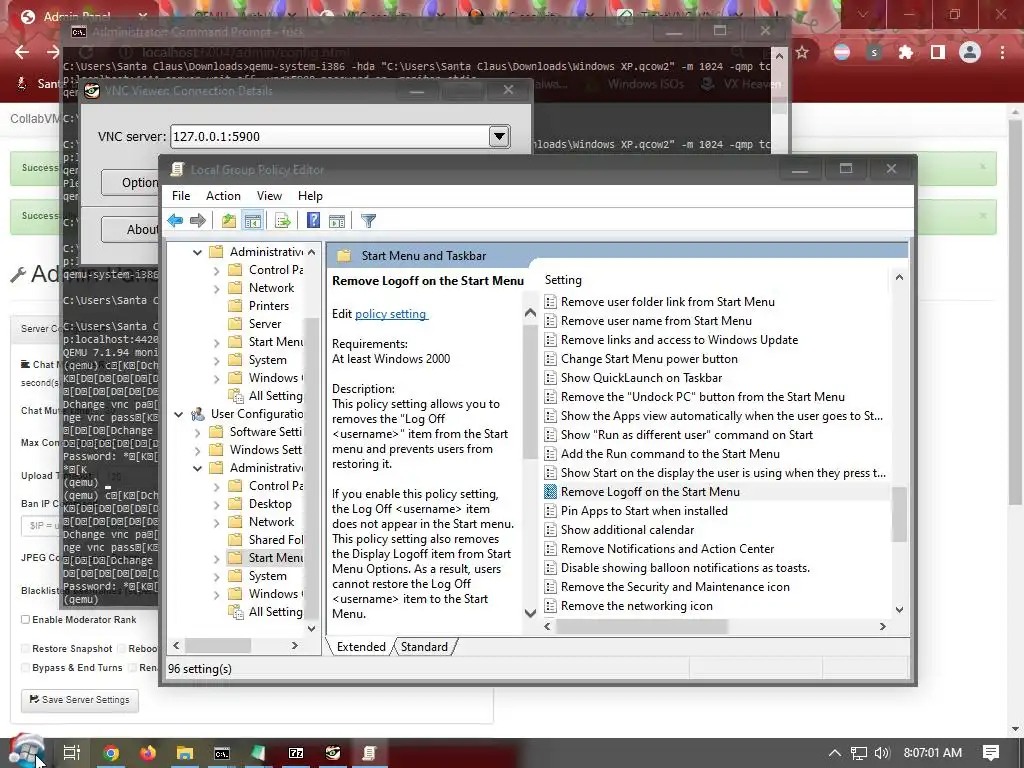This screenshot has width=1024, height=768.
Task: Collapse the User Configuration tree node
Action: pyautogui.click(x=178, y=414)
